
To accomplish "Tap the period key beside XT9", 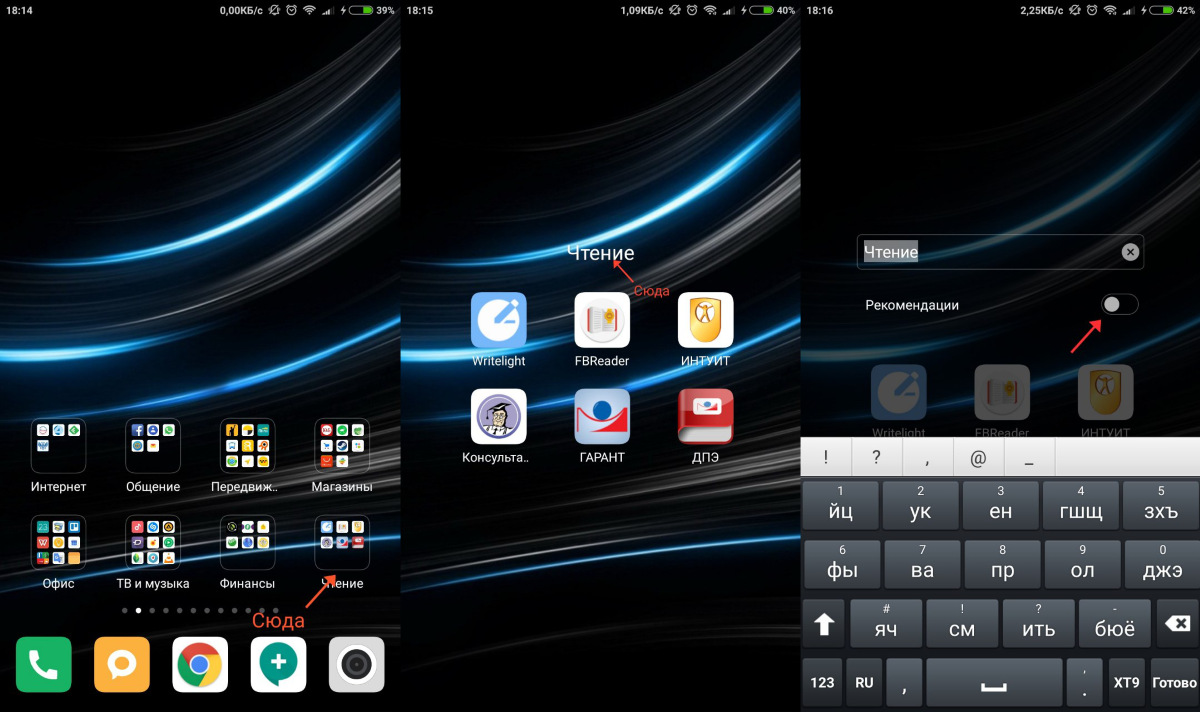I will pos(1084,682).
